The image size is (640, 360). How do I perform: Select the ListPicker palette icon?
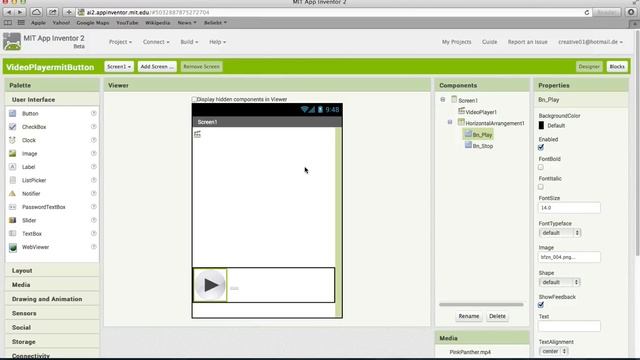point(13,180)
